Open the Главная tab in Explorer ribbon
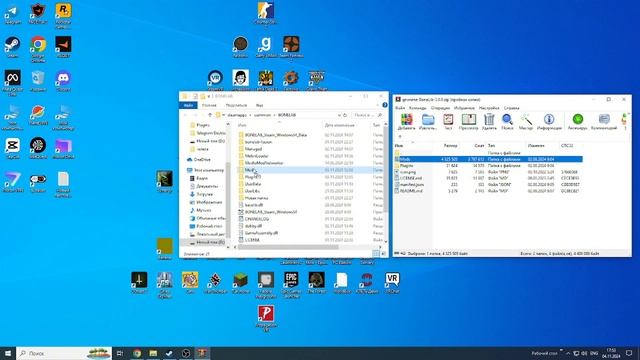Screen dimensions: 640x360 tap(209, 105)
